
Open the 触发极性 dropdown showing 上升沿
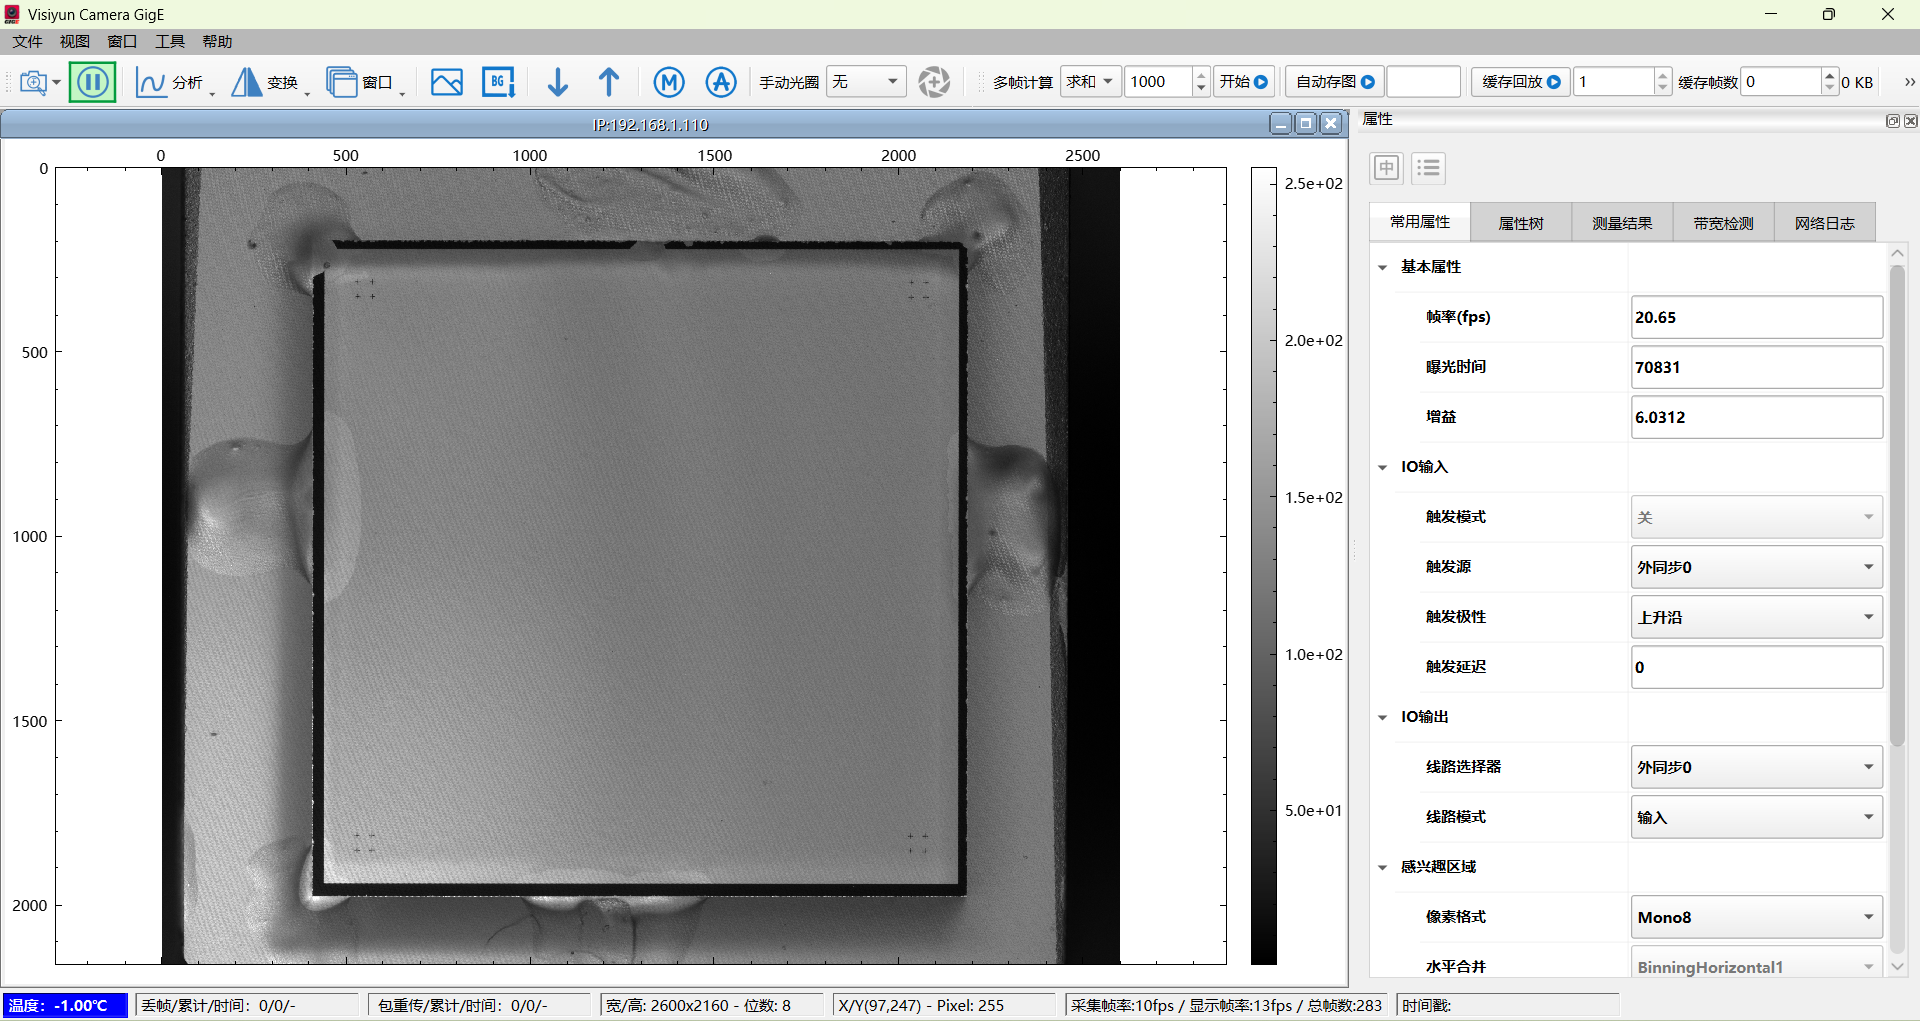coord(1757,617)
